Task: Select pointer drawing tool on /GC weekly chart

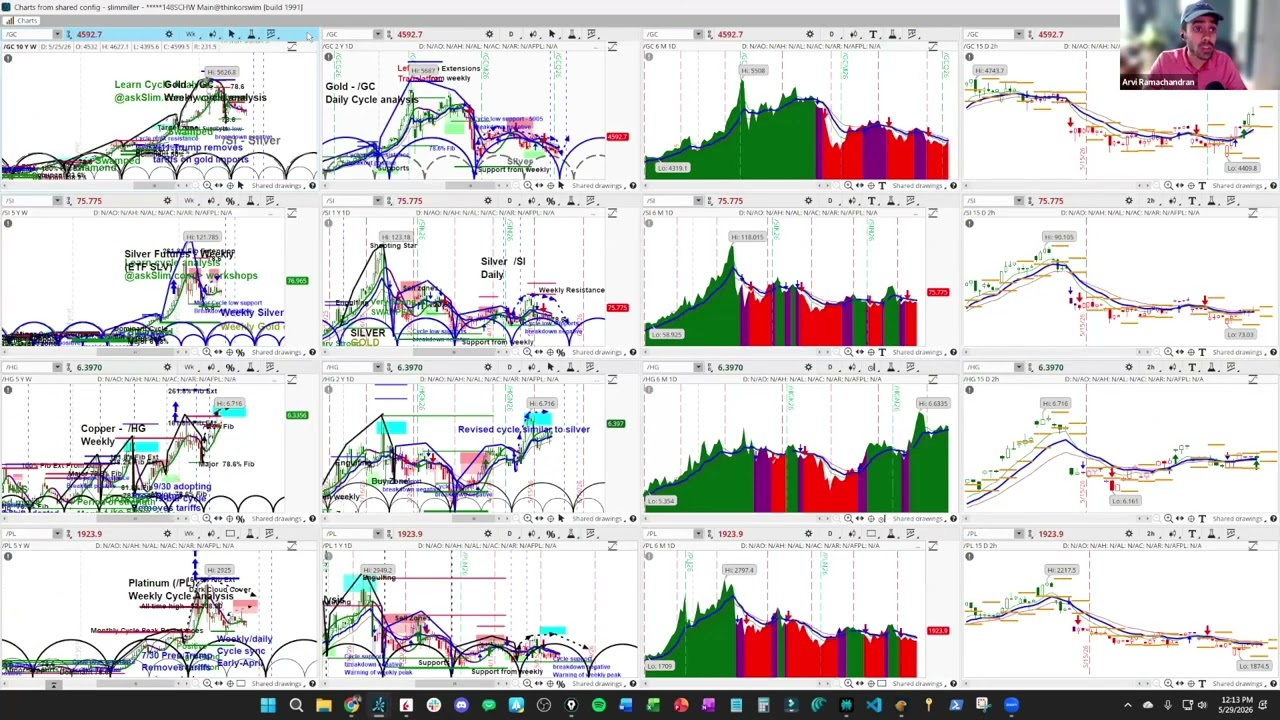Action: click(231, 34)
